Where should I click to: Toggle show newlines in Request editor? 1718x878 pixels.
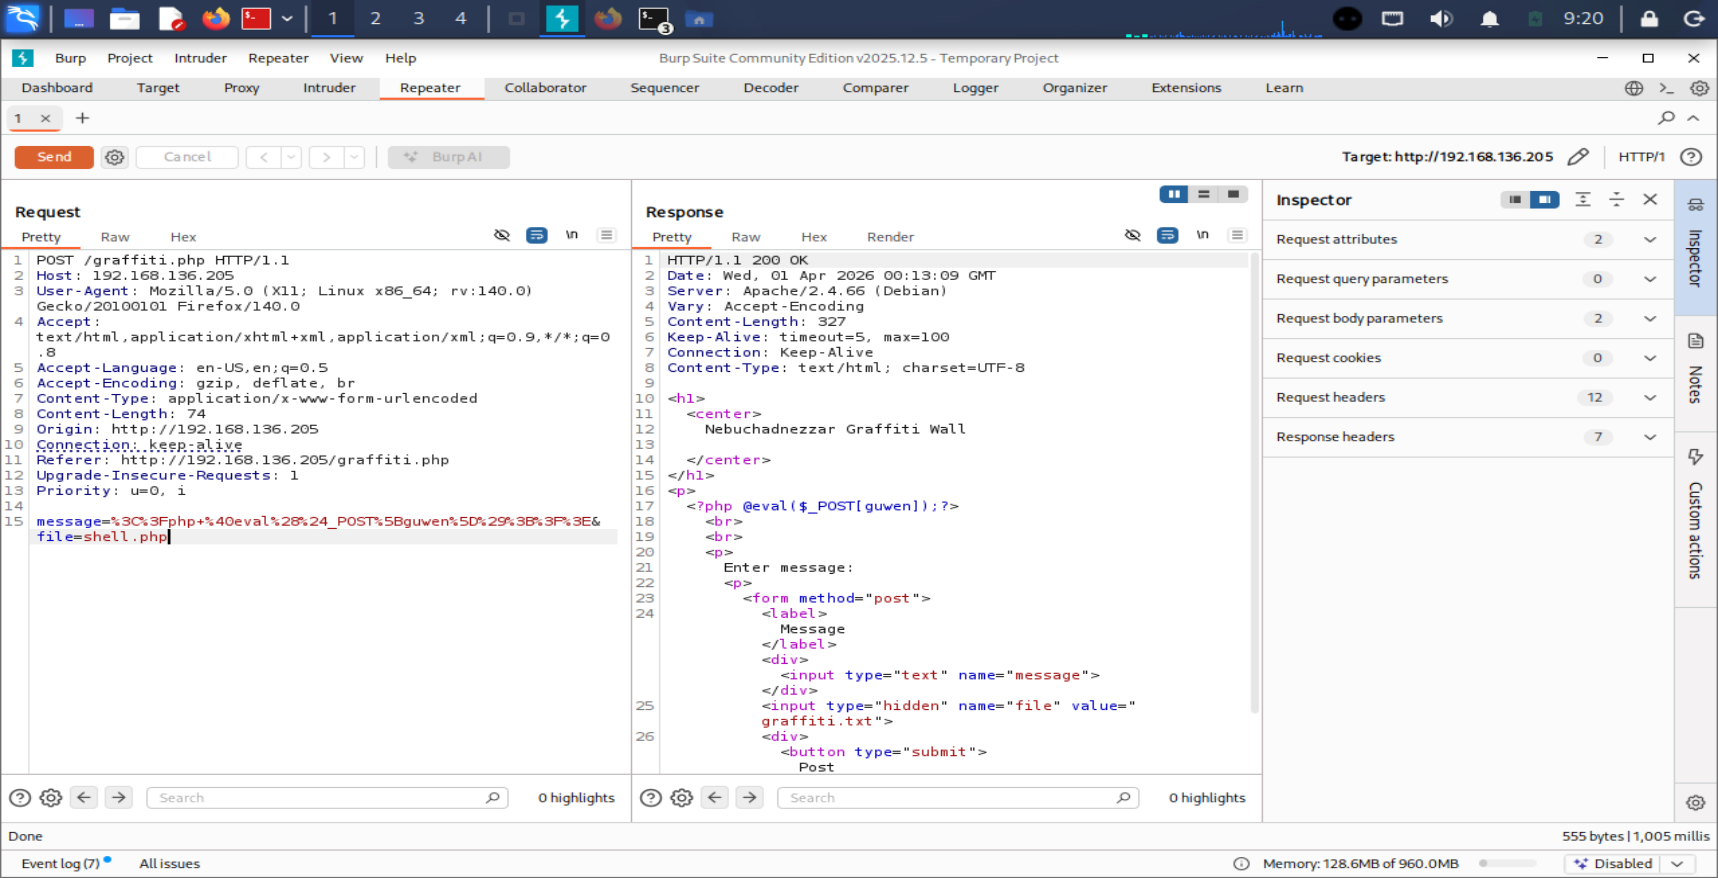click(x=572, y=235)
